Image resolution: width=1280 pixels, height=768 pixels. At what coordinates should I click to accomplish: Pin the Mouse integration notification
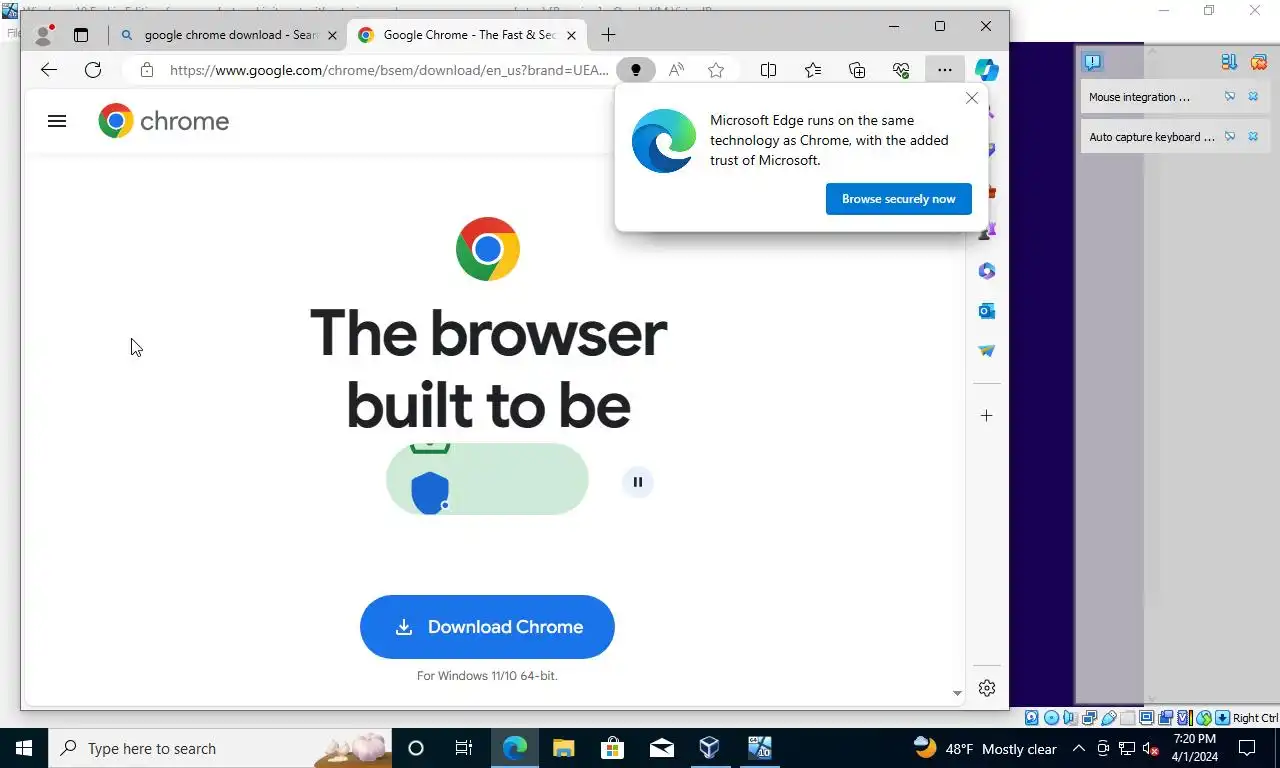[x=1230, y=97]
